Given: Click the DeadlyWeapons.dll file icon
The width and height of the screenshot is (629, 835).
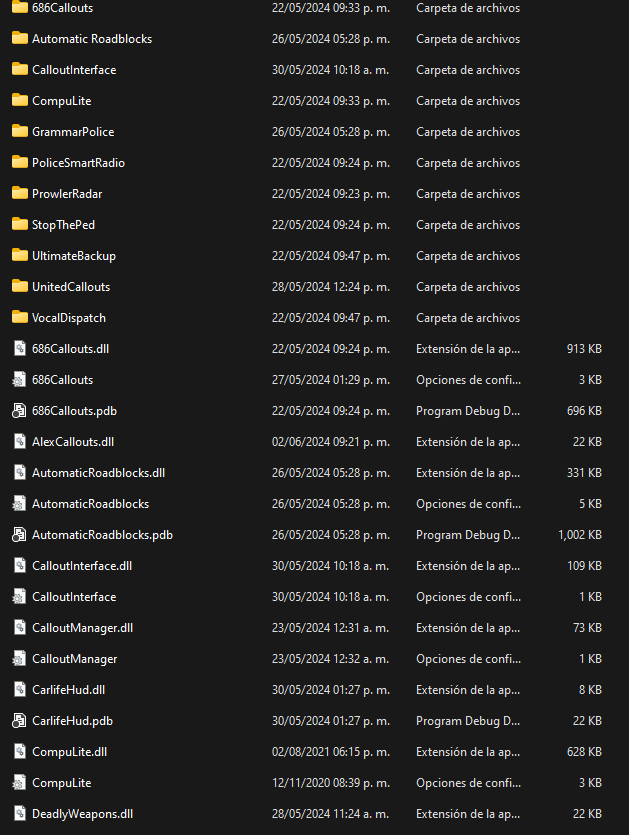Looking at the screenshot, I should coord(20,813).
